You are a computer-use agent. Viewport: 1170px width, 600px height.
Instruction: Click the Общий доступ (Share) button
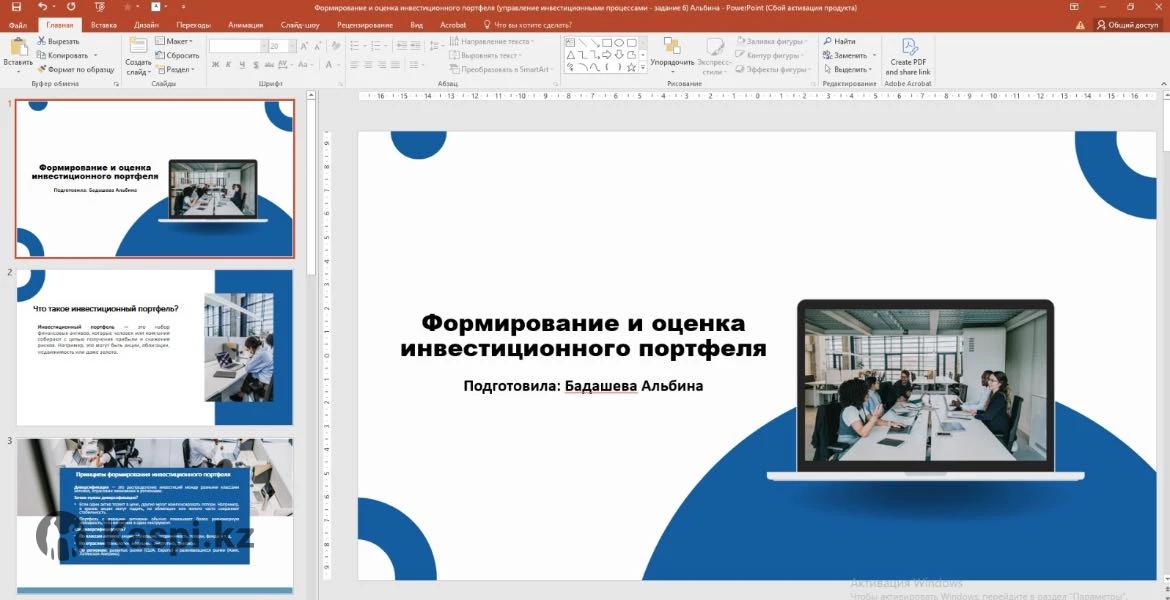coord(1127,24)
